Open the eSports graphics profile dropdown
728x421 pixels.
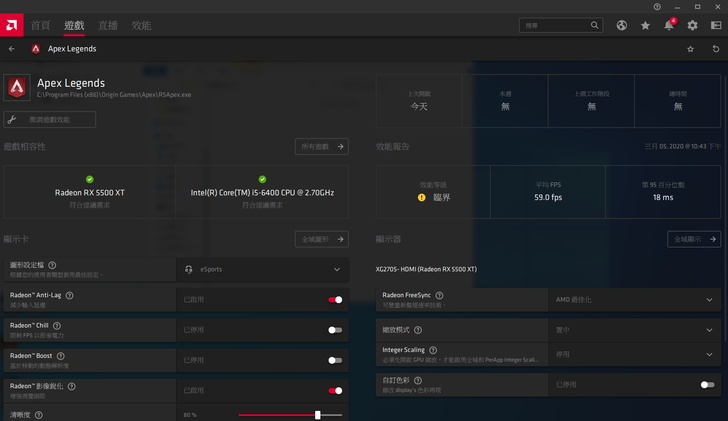click(262, 269)
